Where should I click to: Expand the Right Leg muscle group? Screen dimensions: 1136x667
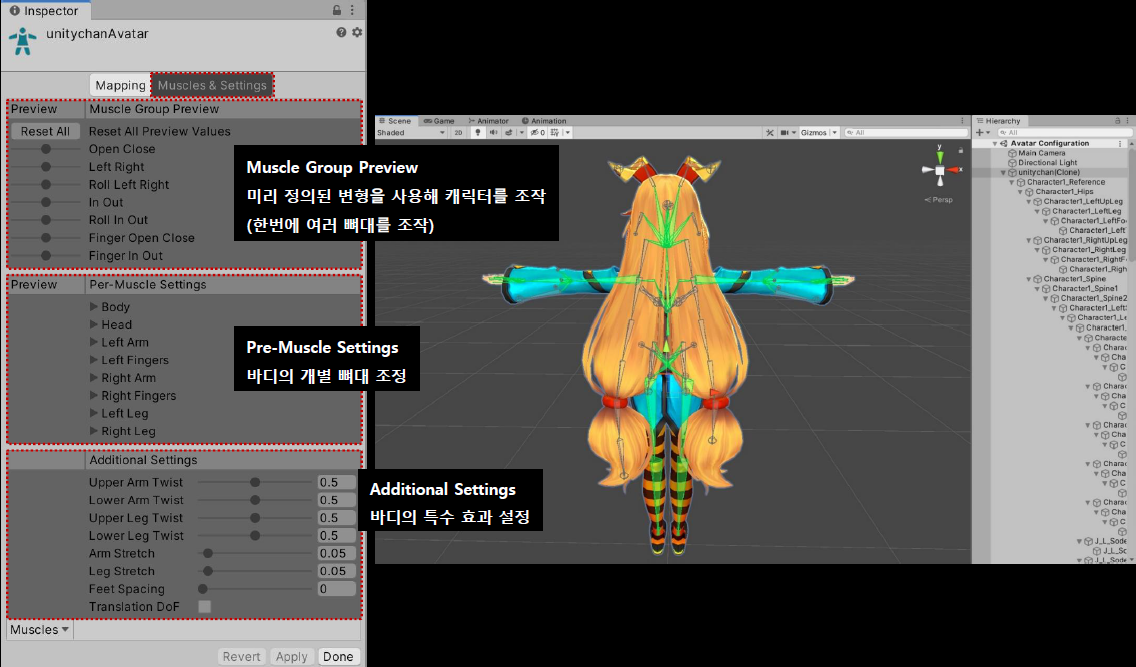click(93, 430)
